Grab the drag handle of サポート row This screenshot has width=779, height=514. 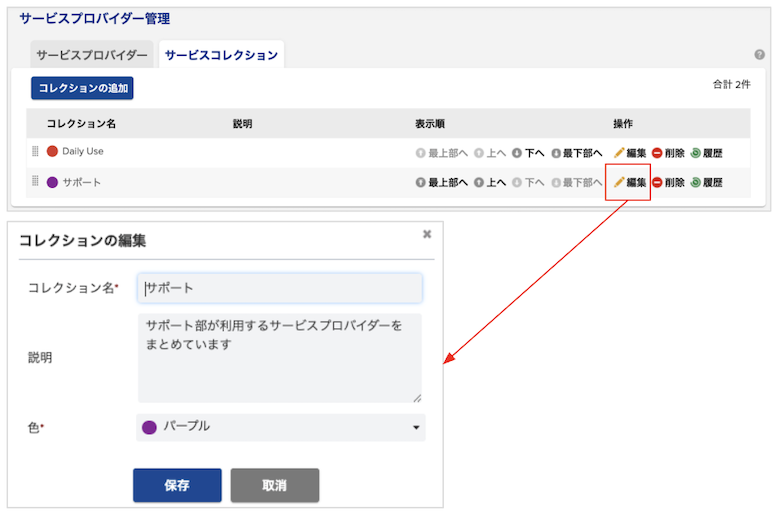(x=35, y=181)
